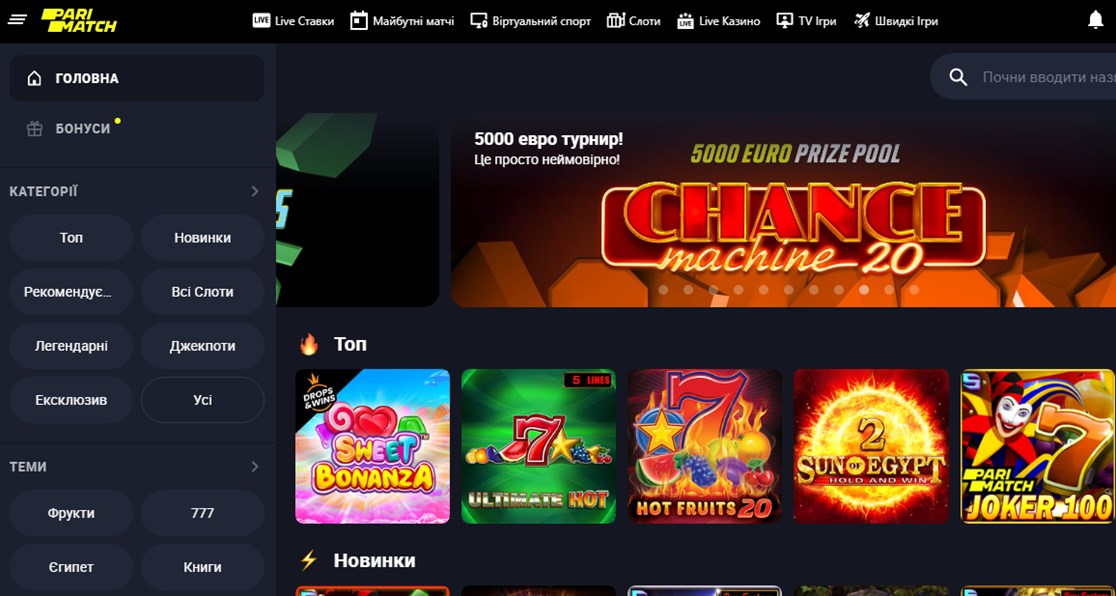This screenshot has height=596, width=1116.
Task: Click the Бонуси gift icon
Action: coord(34,129)
